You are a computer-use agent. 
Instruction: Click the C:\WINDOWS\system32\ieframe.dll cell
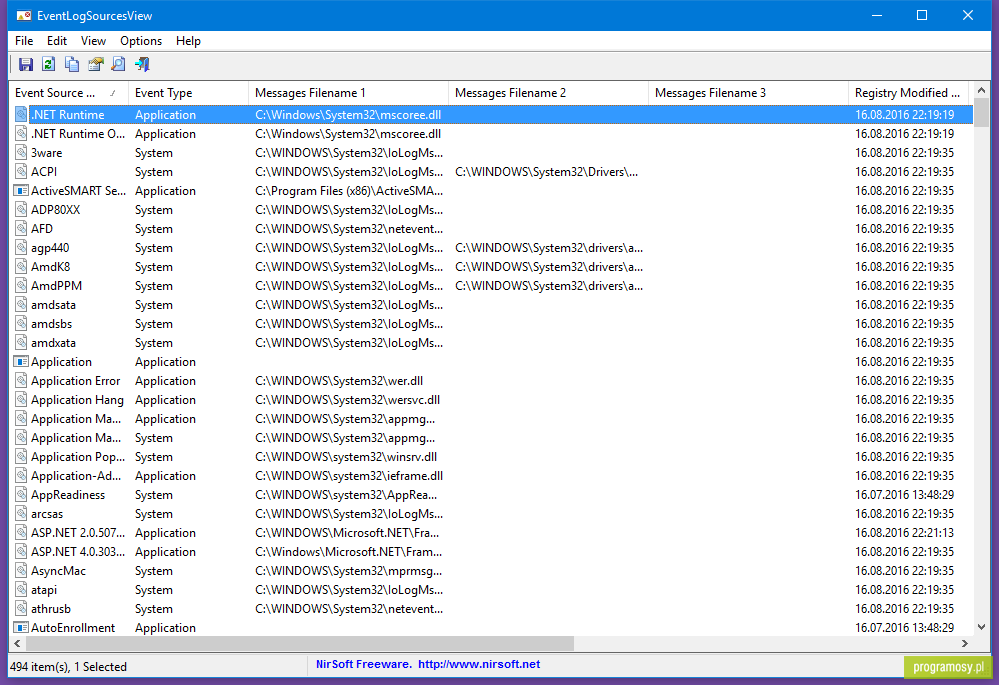pyautogui.click(x=349, y=476)
